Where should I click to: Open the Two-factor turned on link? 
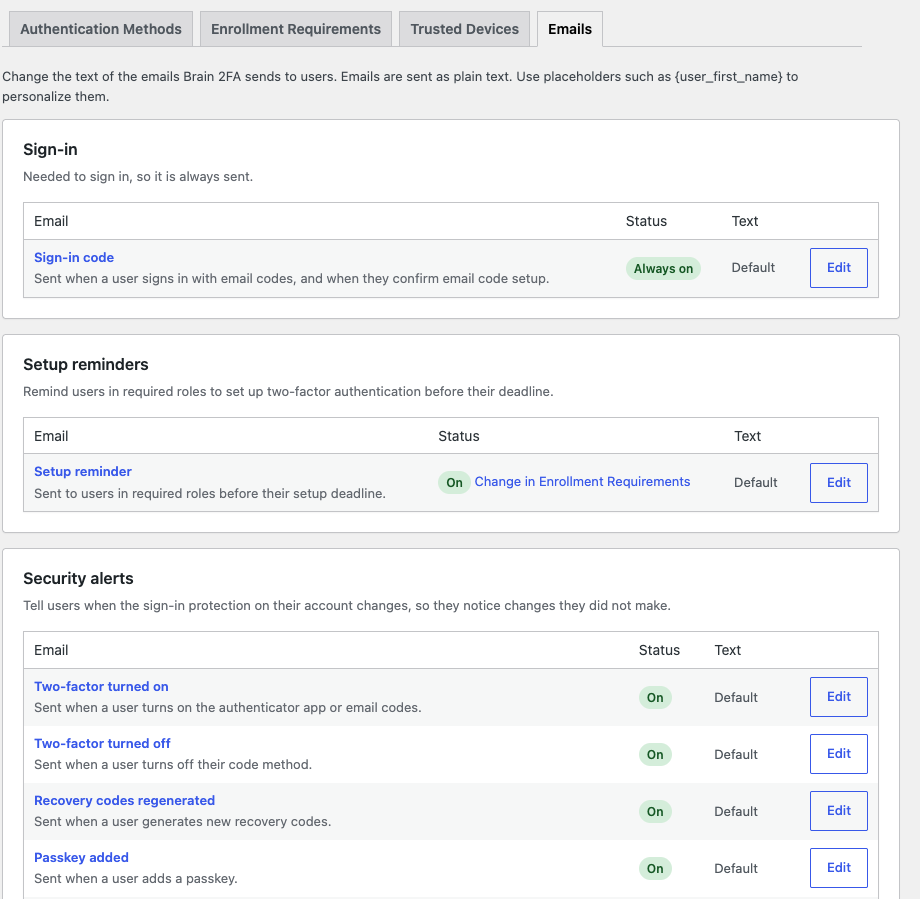pyautogui.click(x=101, y=687)
